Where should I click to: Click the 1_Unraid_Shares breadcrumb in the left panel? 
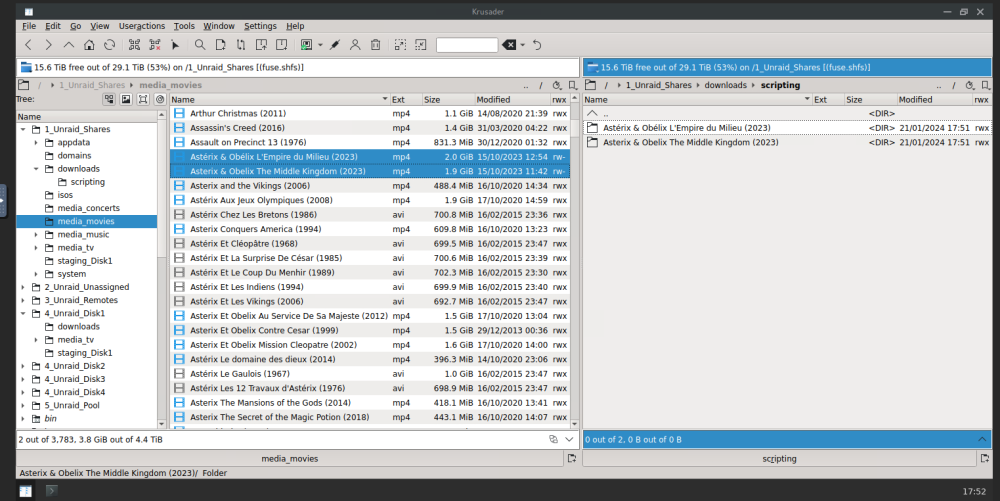(x=92, y=85)
